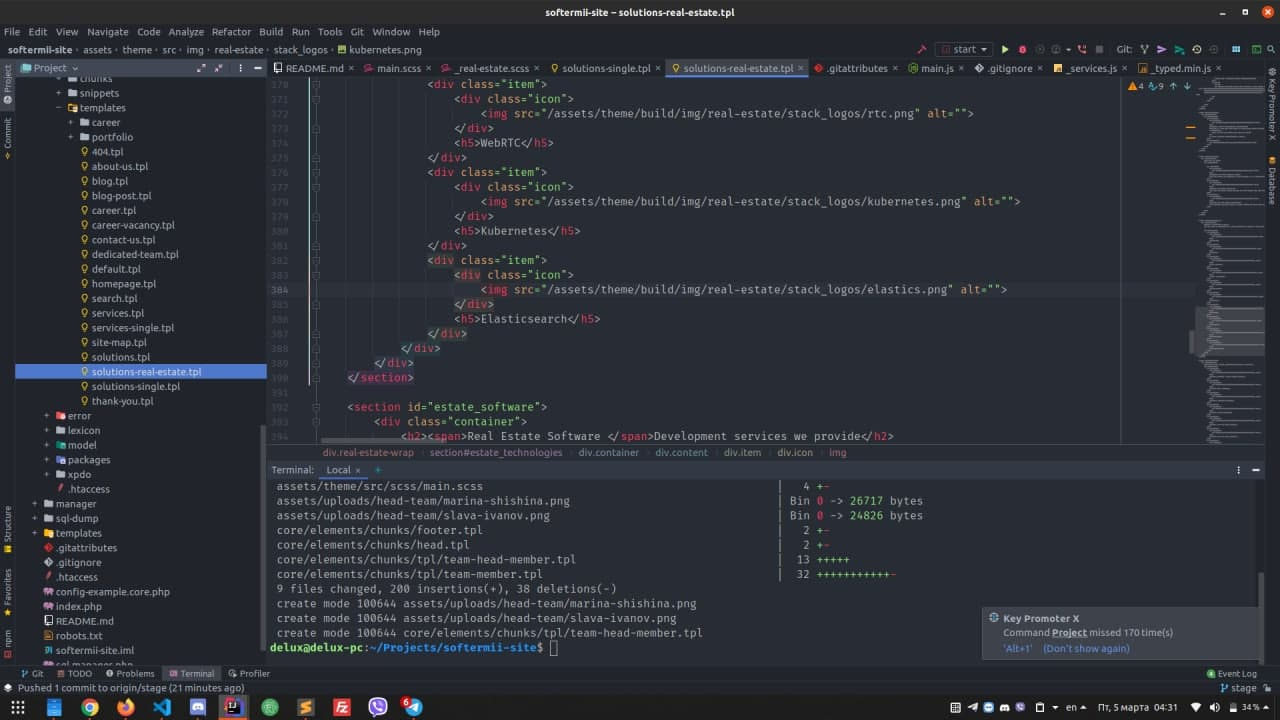Open Telegram from the dock
Screen dimensions: 1280x720
tap(413, 707)
